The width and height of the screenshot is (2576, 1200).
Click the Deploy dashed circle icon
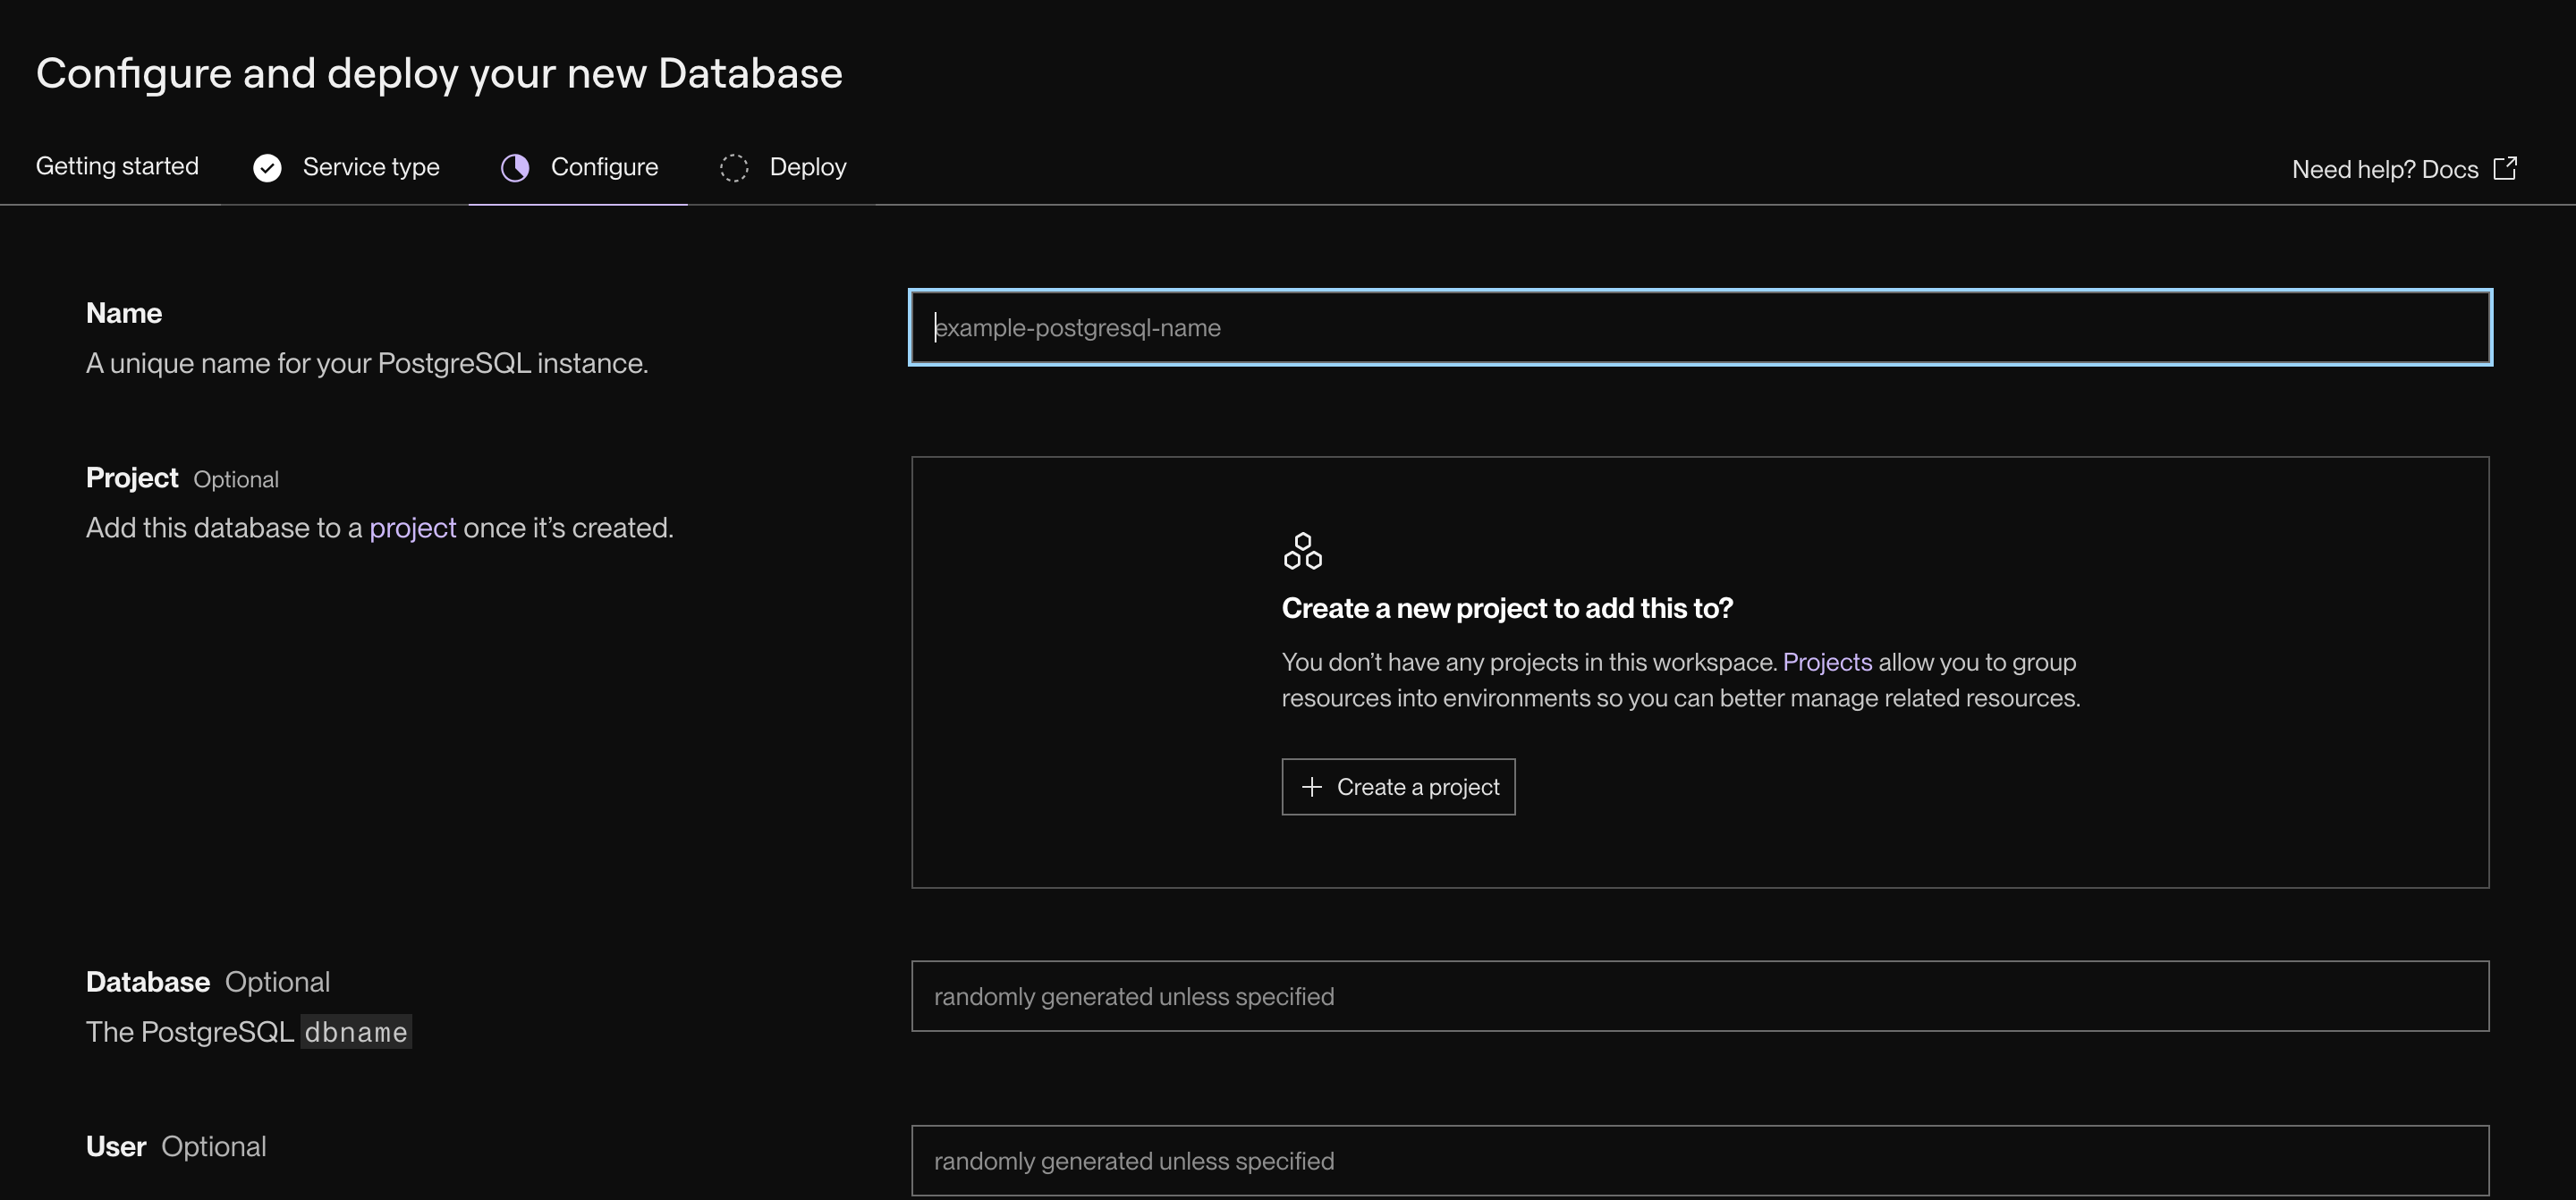[734, 168]
